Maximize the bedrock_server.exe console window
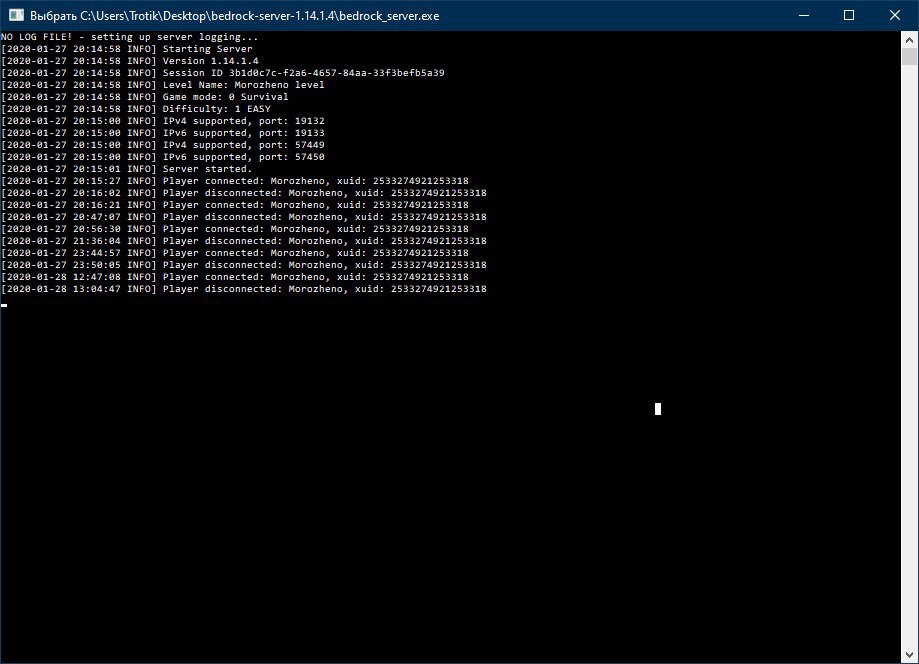Screen dimensions: 919x664 coord(849,15)
